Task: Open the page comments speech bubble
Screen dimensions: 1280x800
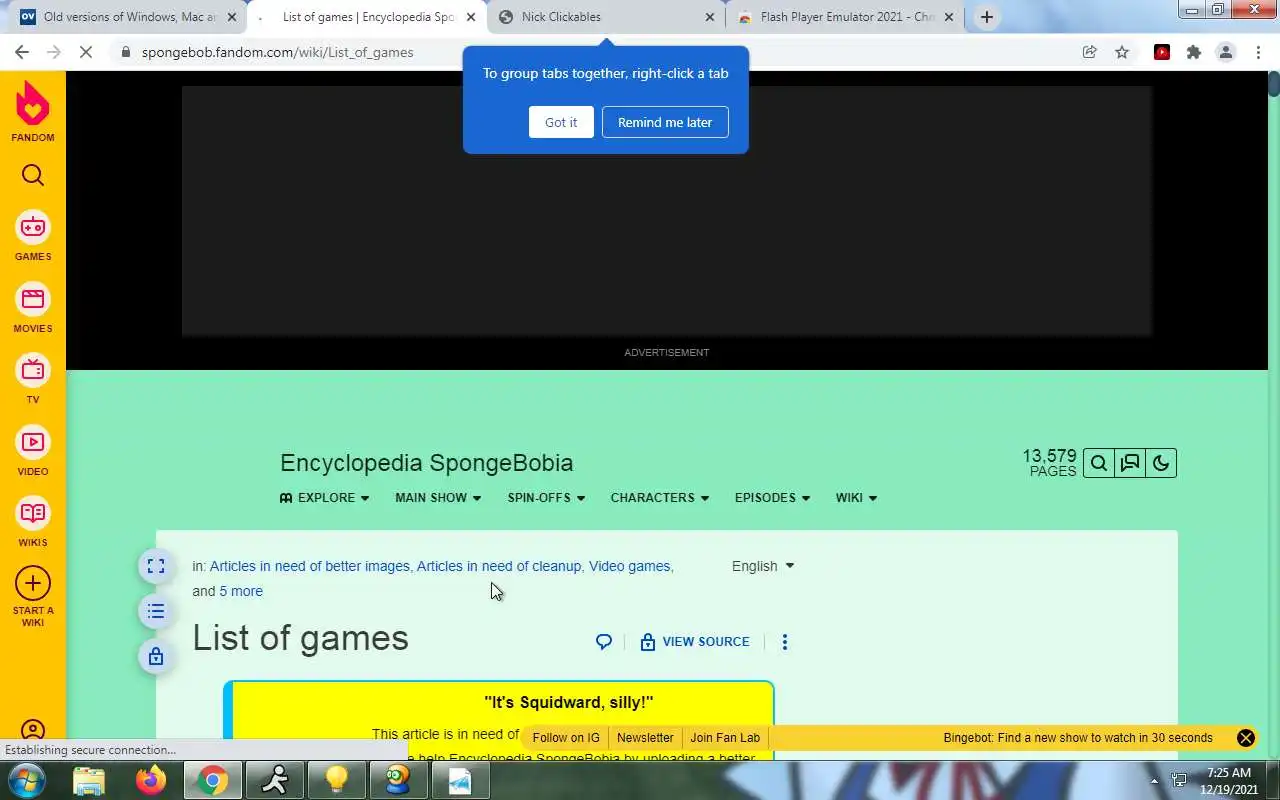Action: pyautogui.click(x=604, y=642)
